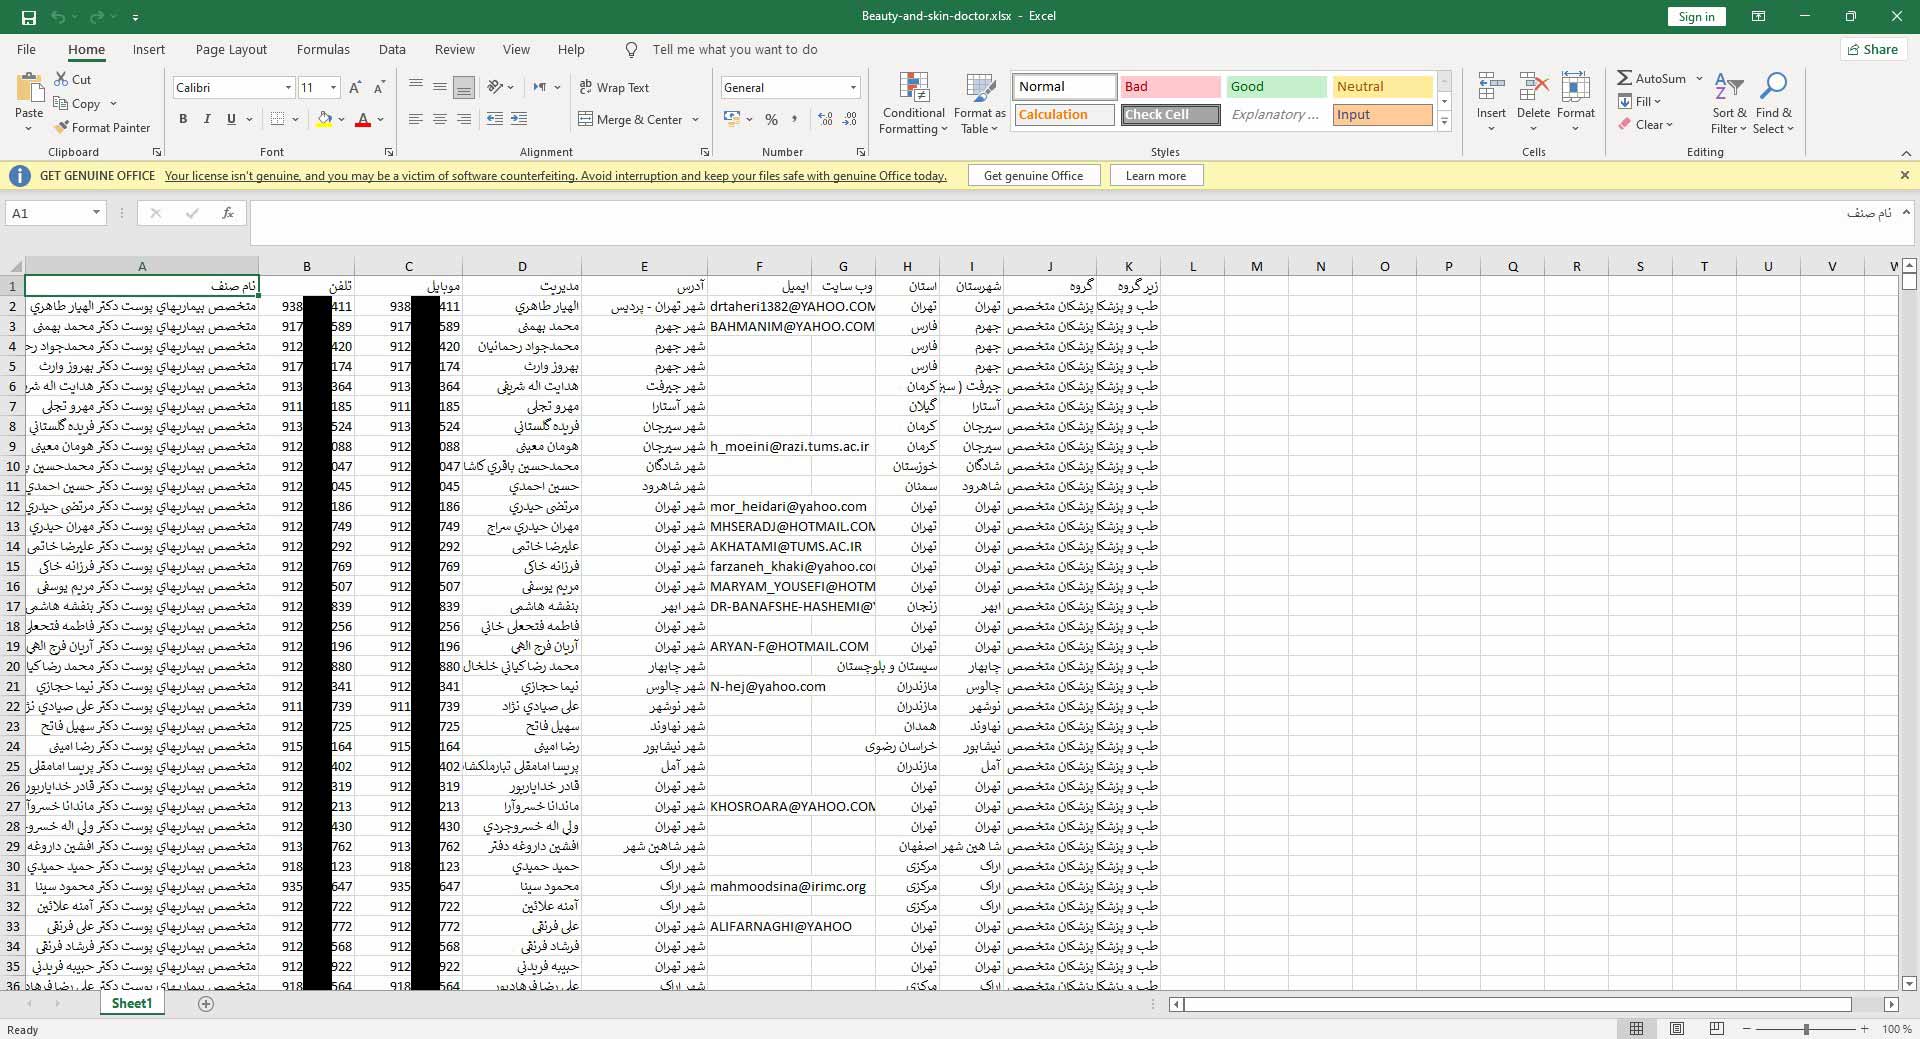The image size is (1920, 1039).
Task: Expand the General number format dropdown
Action: 853,88
